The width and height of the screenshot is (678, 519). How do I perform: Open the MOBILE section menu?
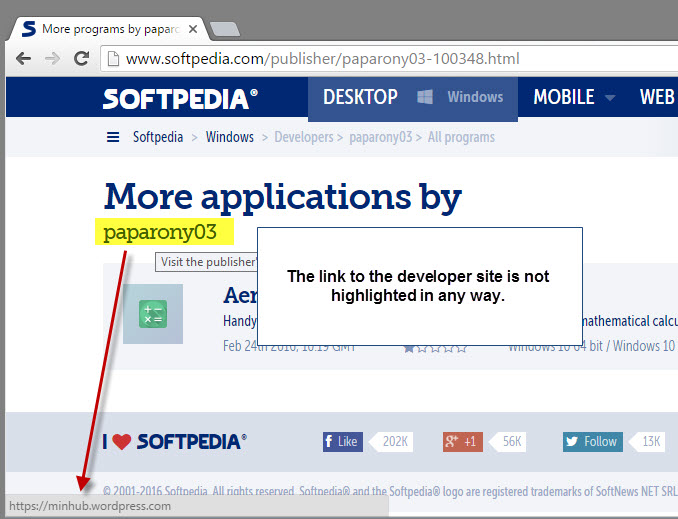[x=564, y=97]
